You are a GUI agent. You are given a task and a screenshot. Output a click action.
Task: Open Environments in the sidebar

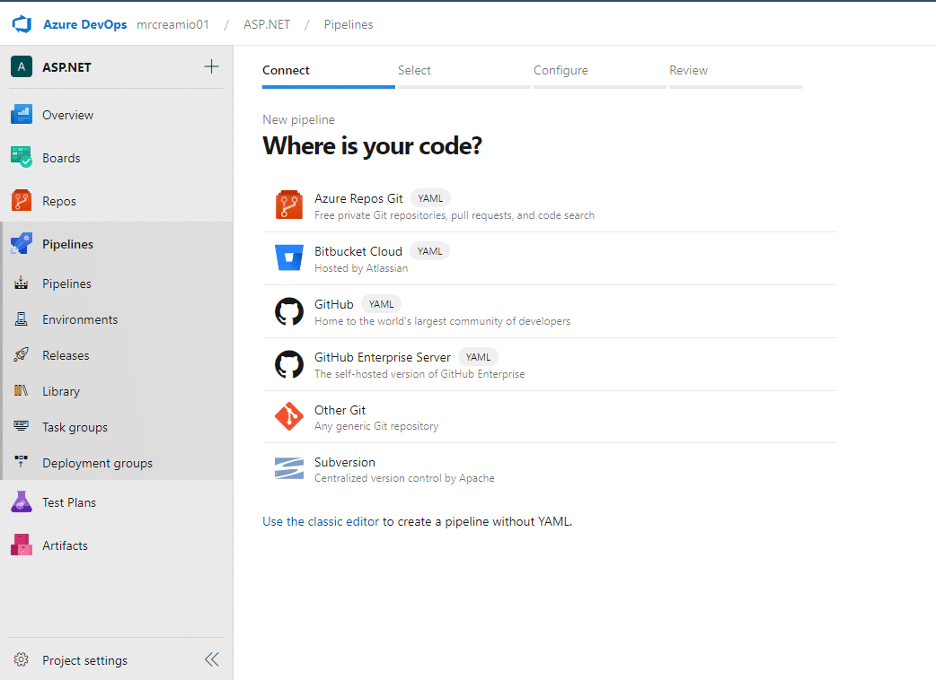tap(116, 319)
